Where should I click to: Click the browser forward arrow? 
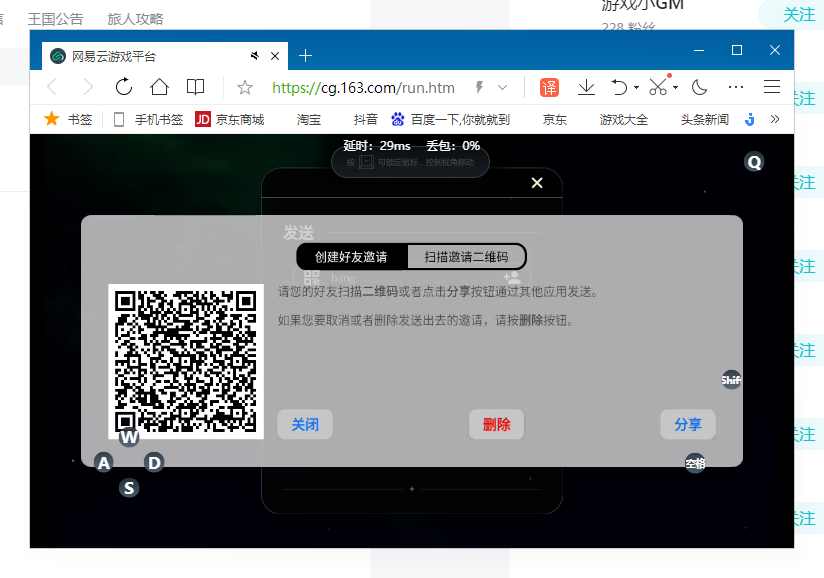(x=88, y=87)
